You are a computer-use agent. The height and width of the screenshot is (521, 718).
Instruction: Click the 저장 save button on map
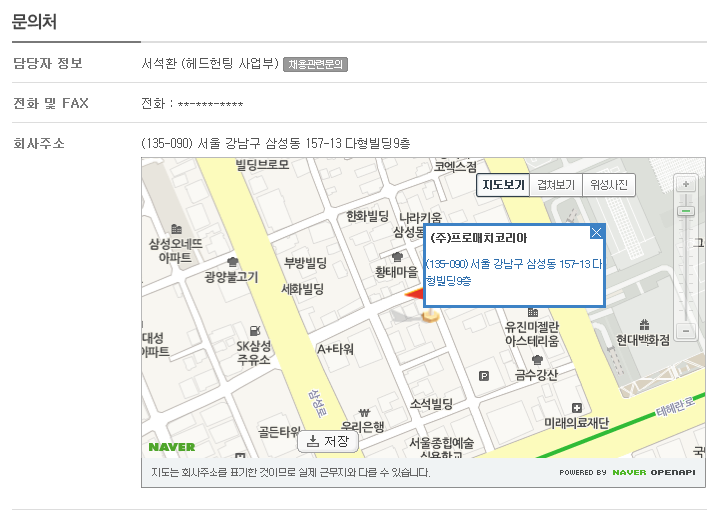(x=327, y=441)
